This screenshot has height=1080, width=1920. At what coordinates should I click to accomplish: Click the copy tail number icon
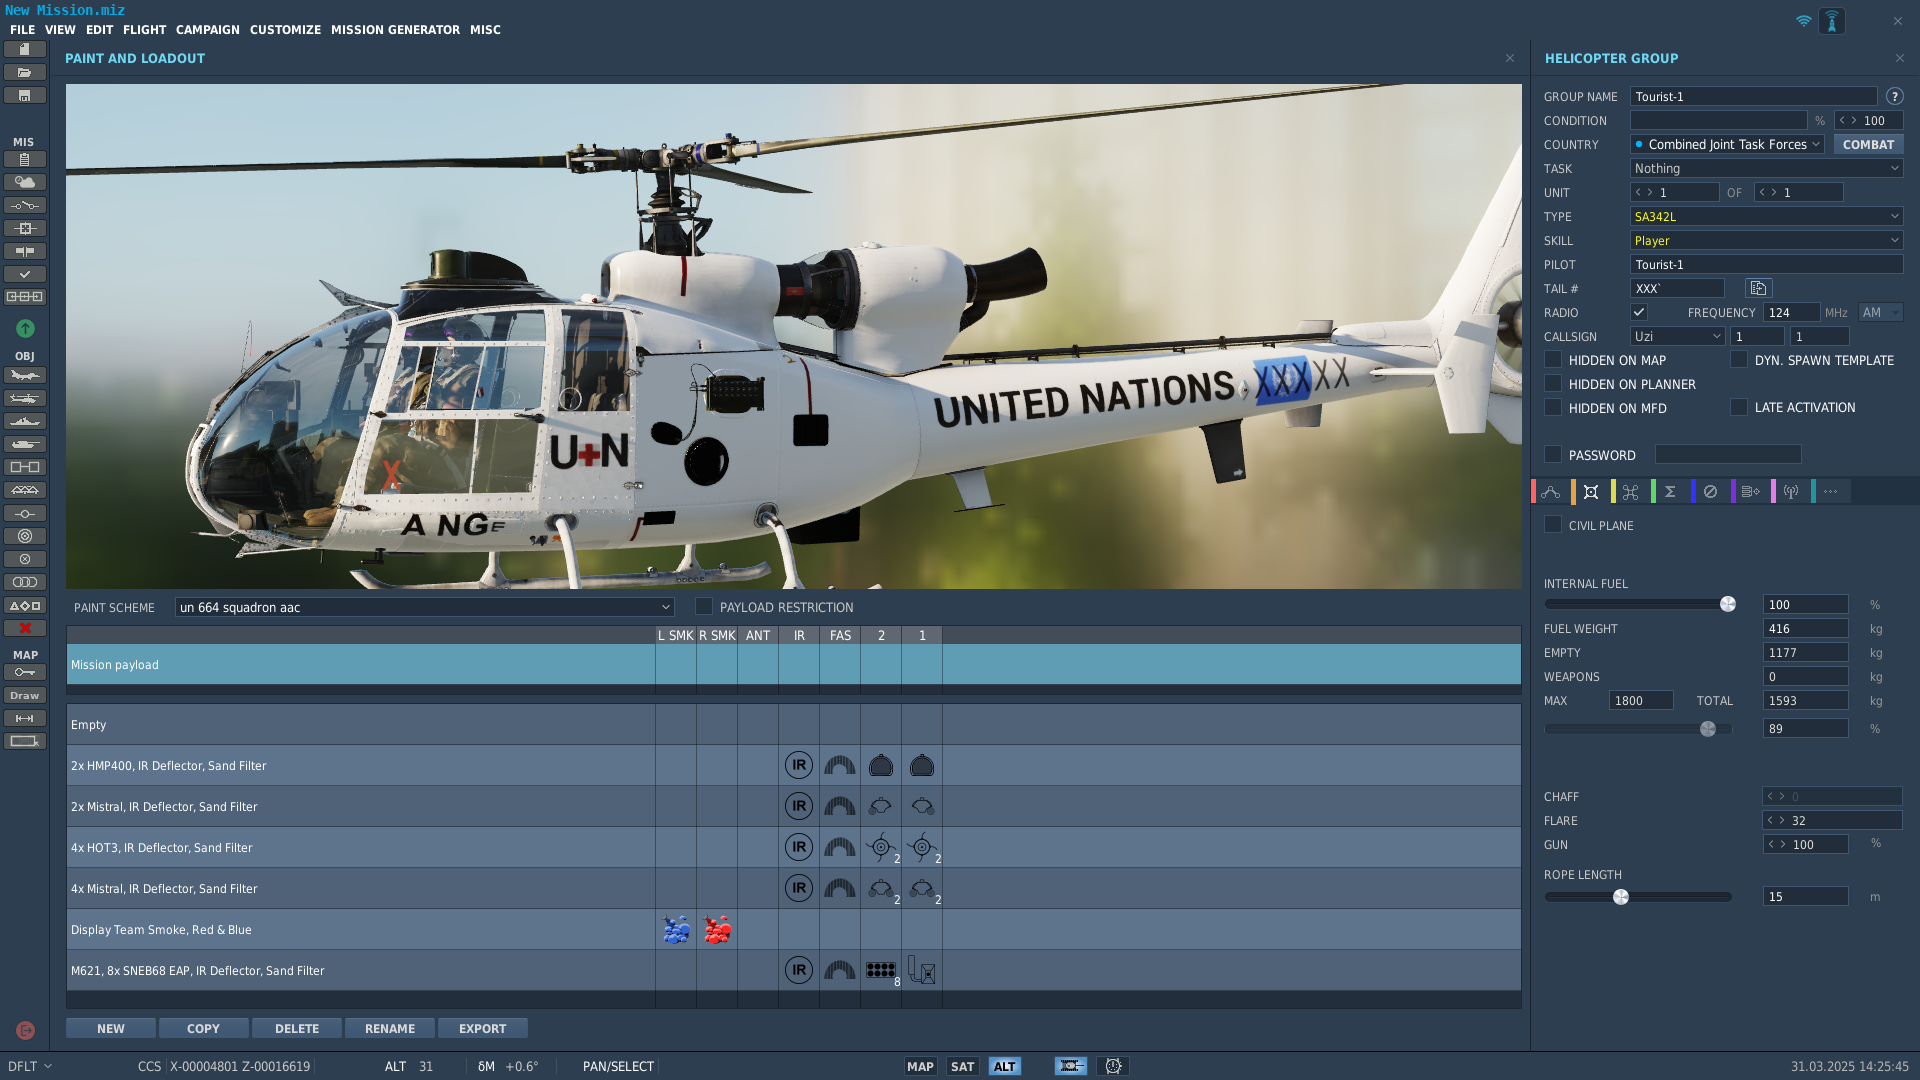1758,288
